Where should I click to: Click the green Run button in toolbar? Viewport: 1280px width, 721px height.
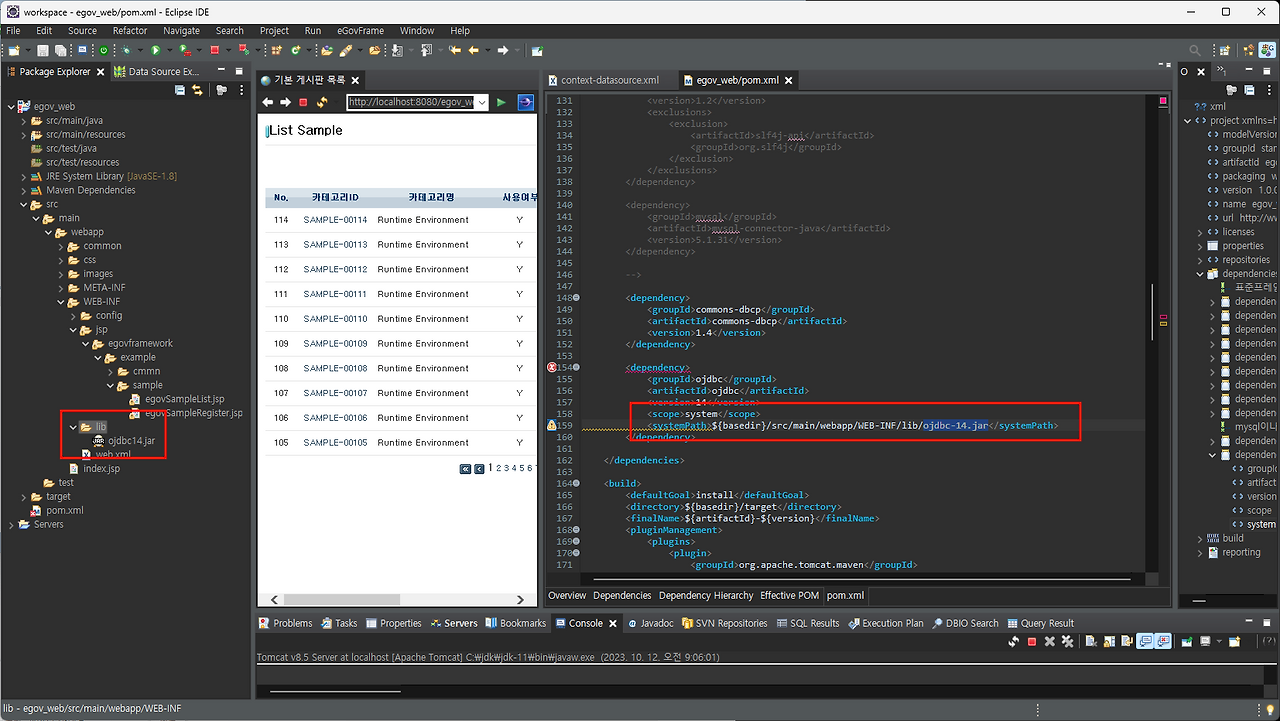[155, 50]
